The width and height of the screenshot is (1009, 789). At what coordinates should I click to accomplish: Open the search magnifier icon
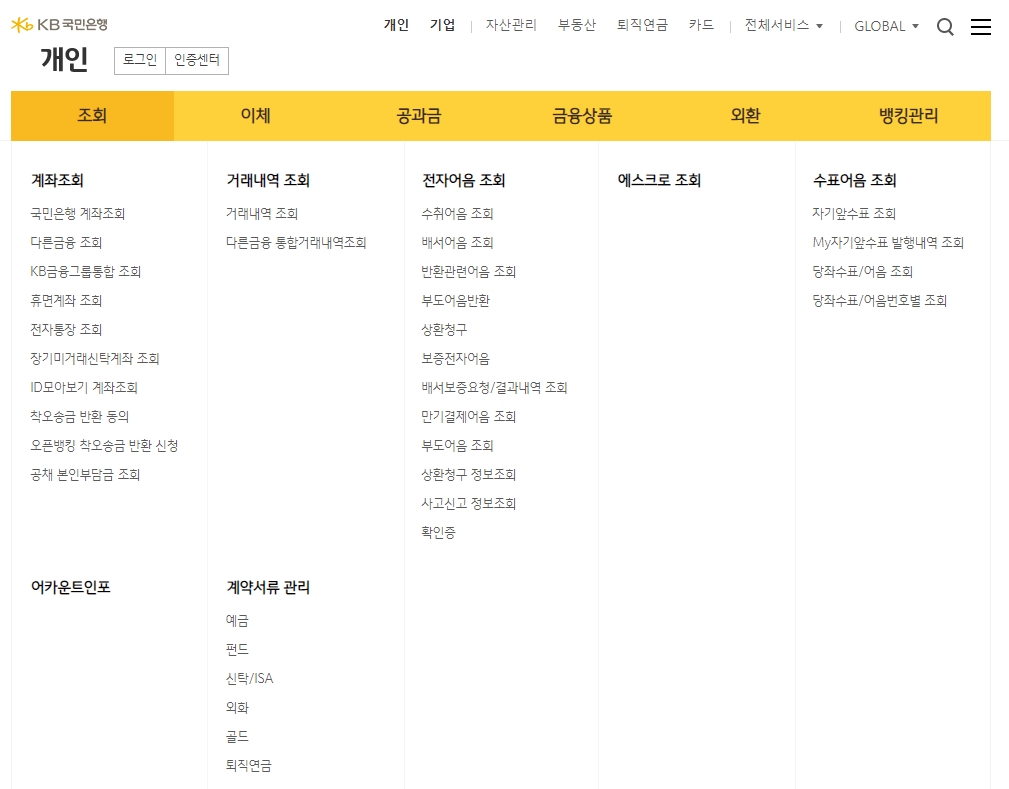[x=945, y=27]
